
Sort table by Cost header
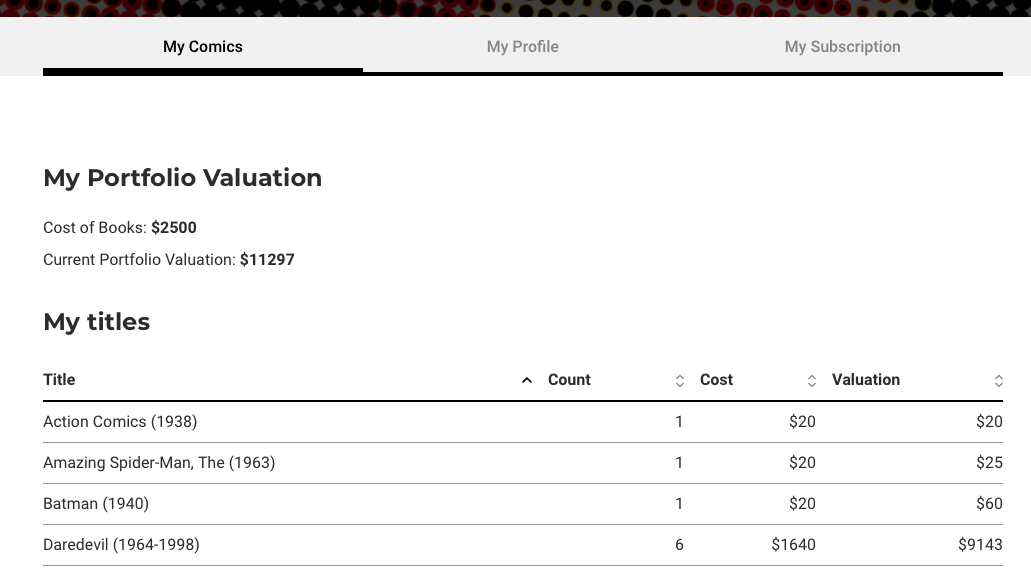pyautogui.click(x=716, y=380)
